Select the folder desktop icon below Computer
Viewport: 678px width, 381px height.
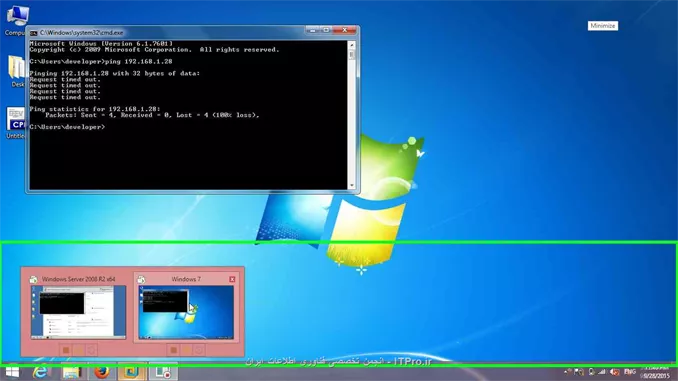[16, 72]
